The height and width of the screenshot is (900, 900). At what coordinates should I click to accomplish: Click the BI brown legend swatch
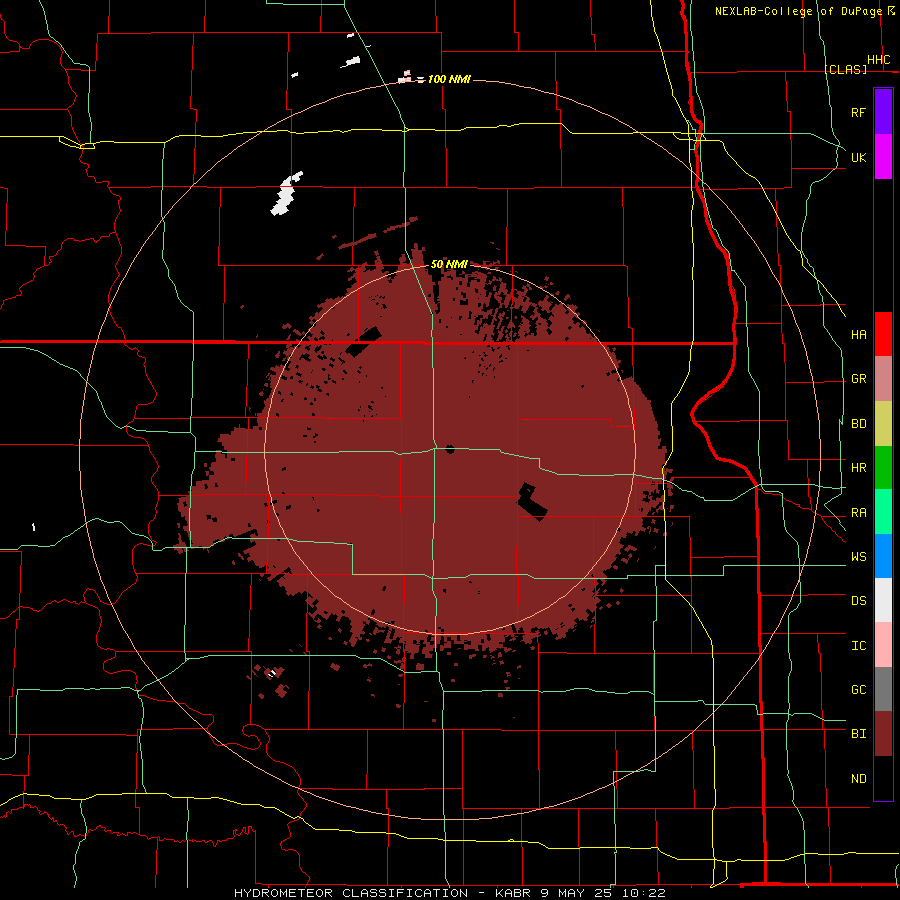pyautogui.click(x=883, y=734)
